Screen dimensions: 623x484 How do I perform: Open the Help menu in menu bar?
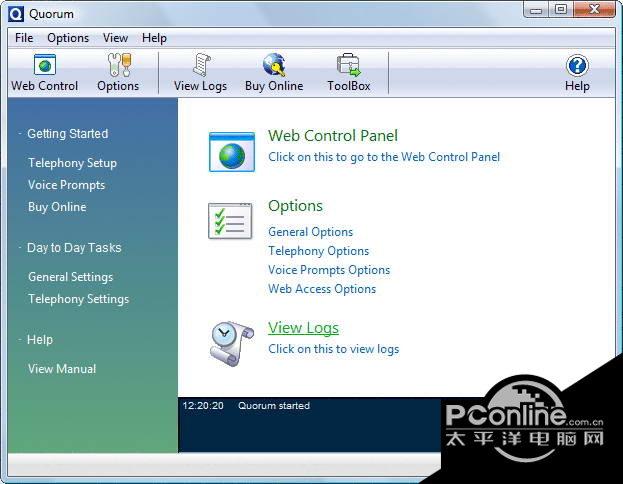point(154,38)
